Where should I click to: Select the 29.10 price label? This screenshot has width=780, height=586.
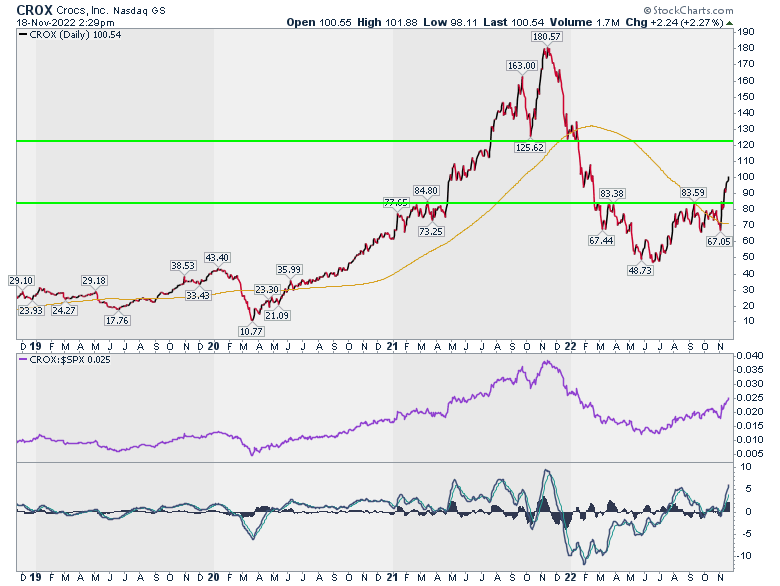tap(21, 281)
